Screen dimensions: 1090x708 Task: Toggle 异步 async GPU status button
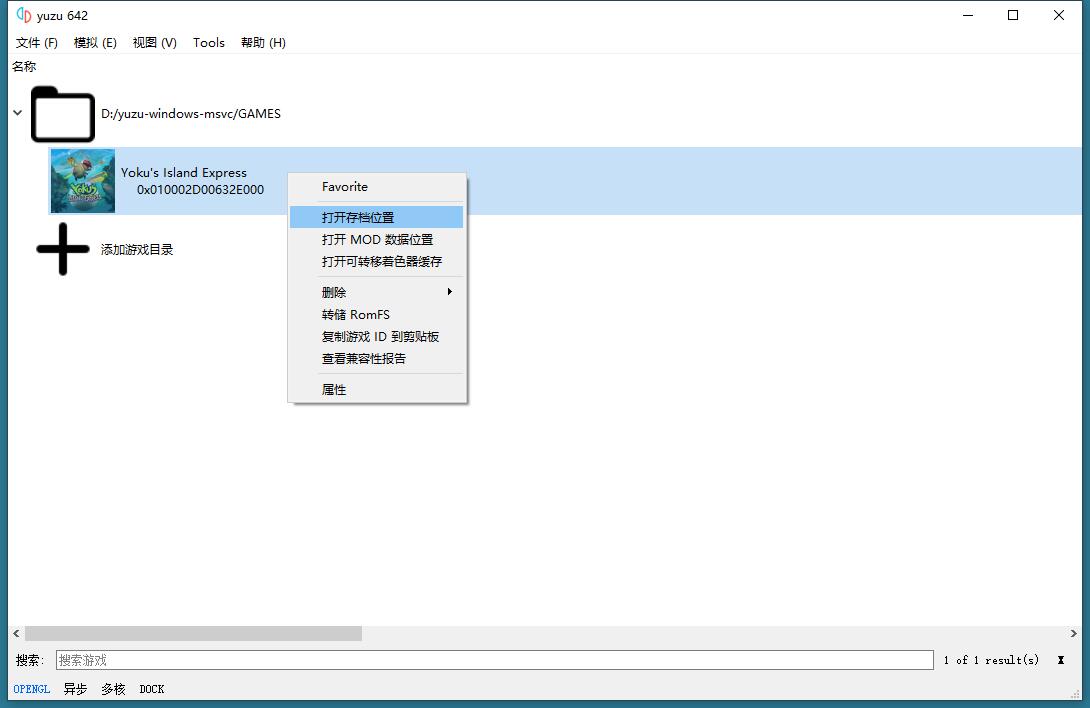click(75, 689)
